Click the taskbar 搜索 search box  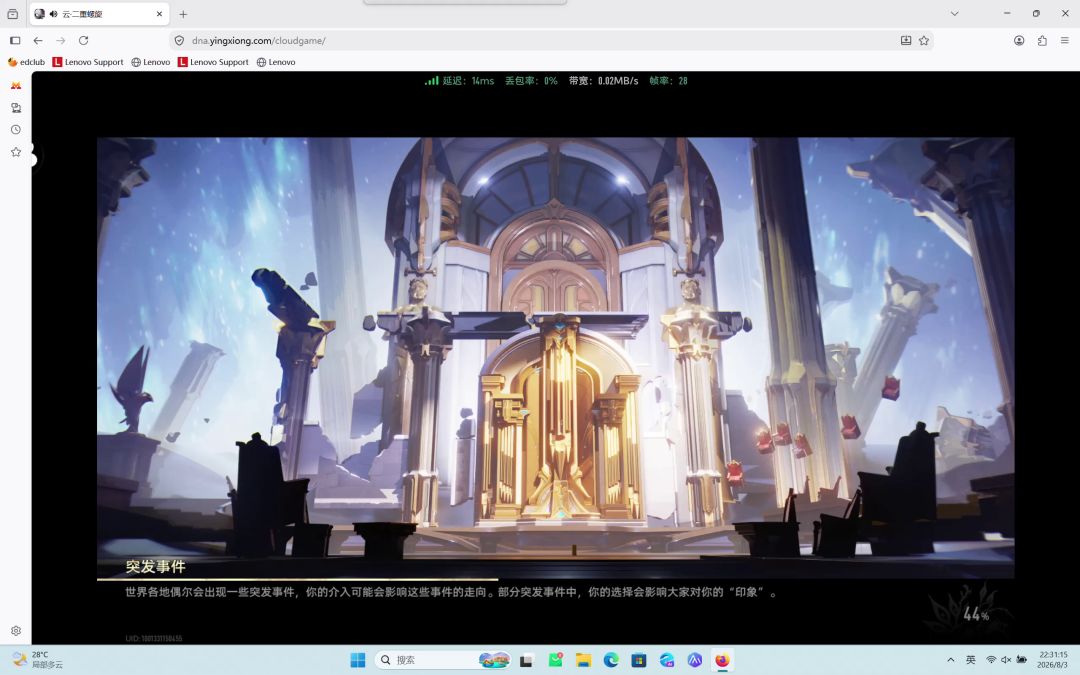pos(443,660)
